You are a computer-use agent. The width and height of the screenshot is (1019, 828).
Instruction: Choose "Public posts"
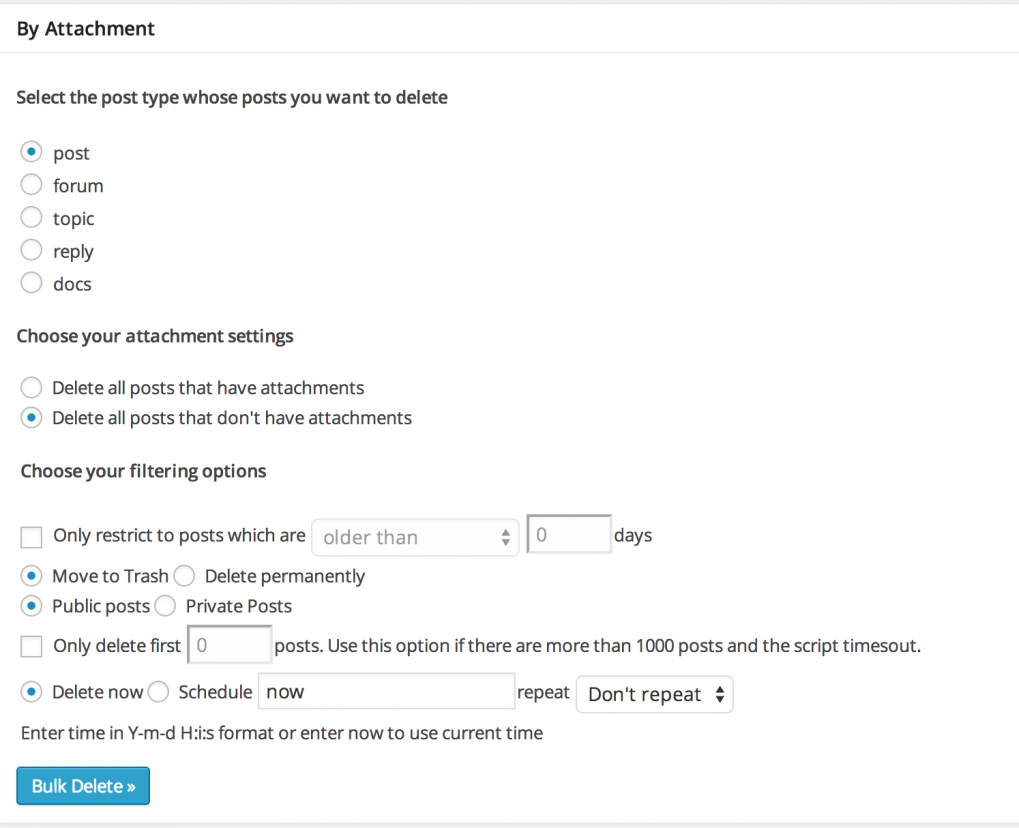(30, 606)
